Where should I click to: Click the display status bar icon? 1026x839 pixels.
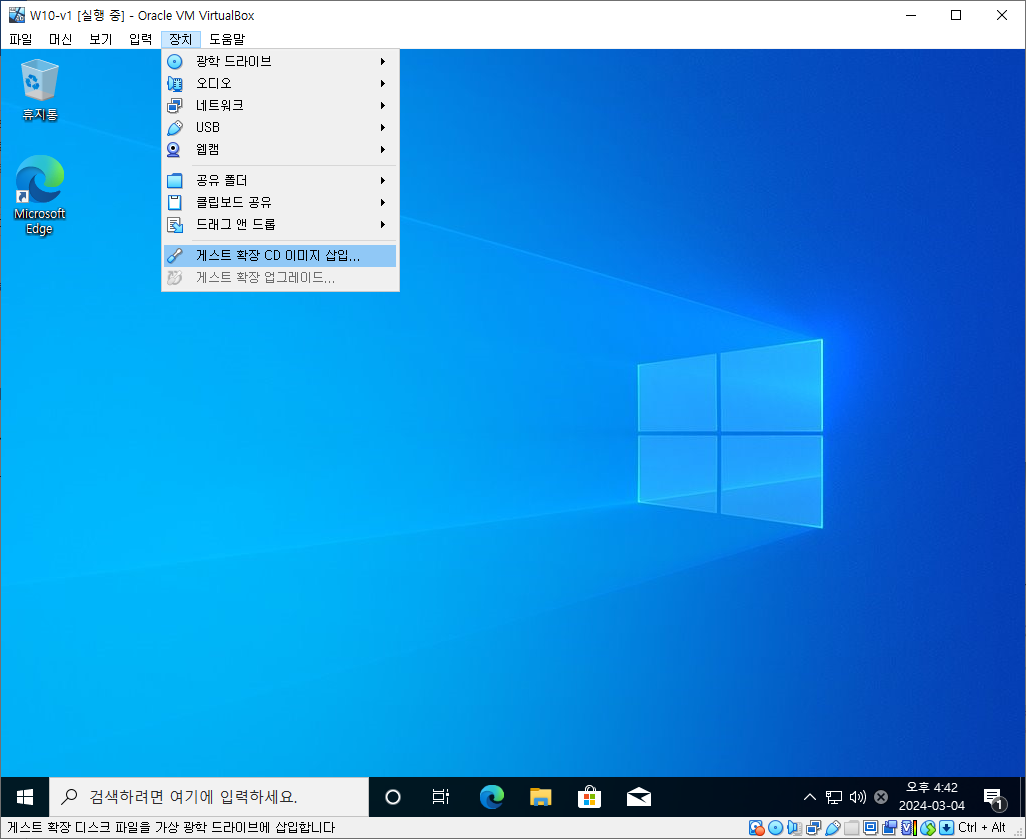point(870,827)
